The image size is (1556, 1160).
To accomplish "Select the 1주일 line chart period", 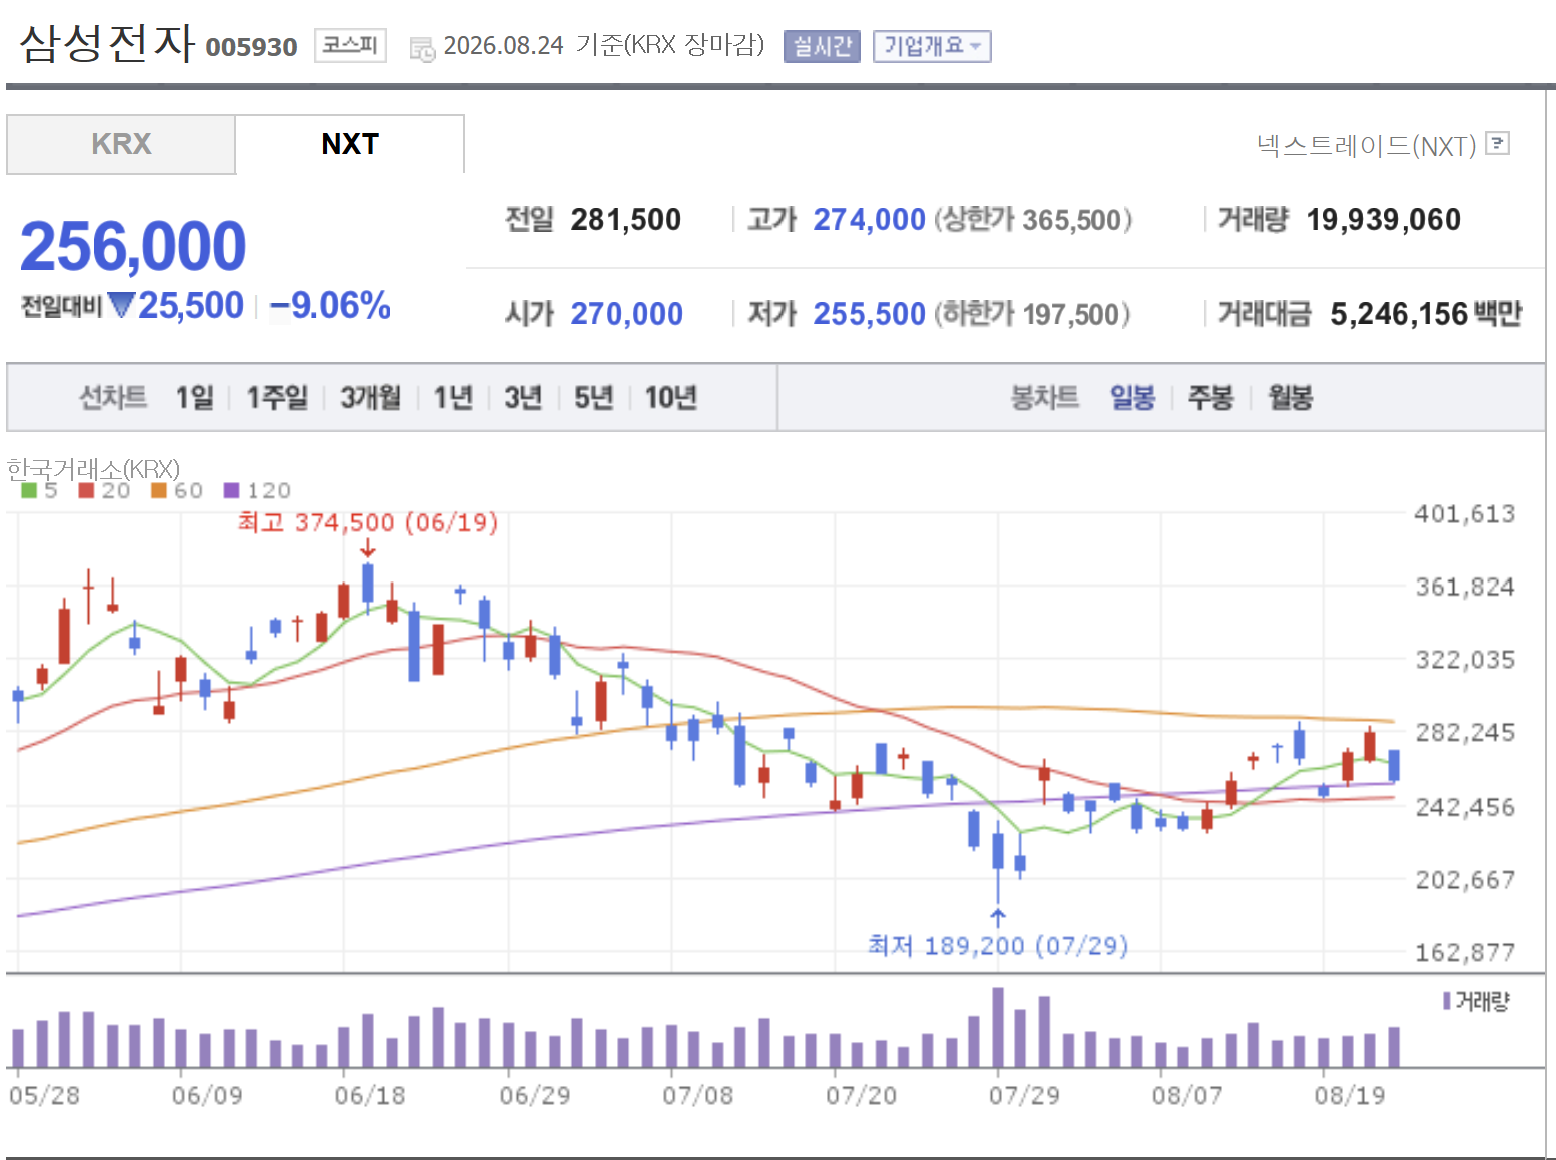I will click(277, 398).
